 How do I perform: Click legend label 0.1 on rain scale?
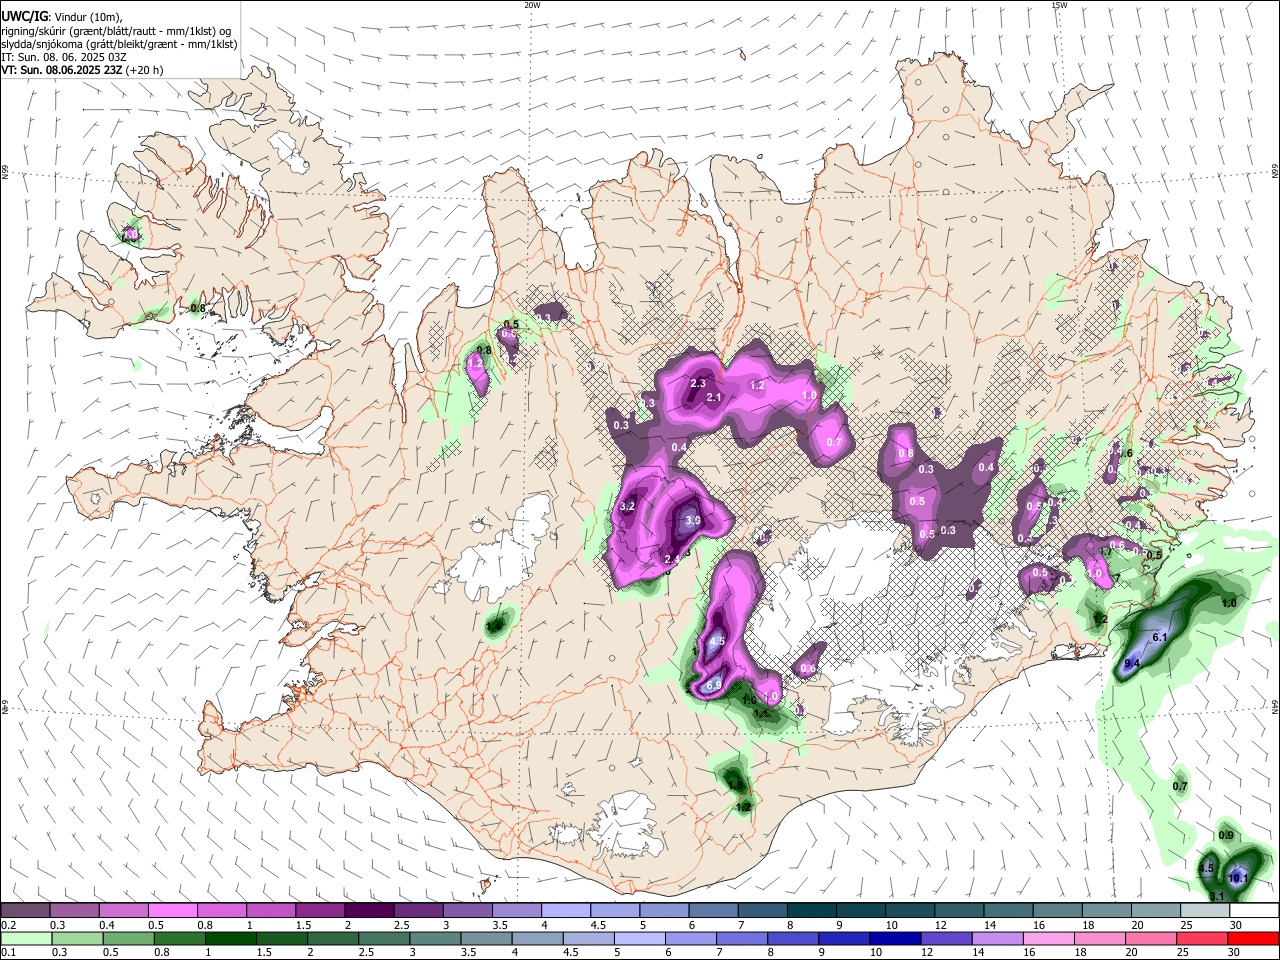(9, 952)
